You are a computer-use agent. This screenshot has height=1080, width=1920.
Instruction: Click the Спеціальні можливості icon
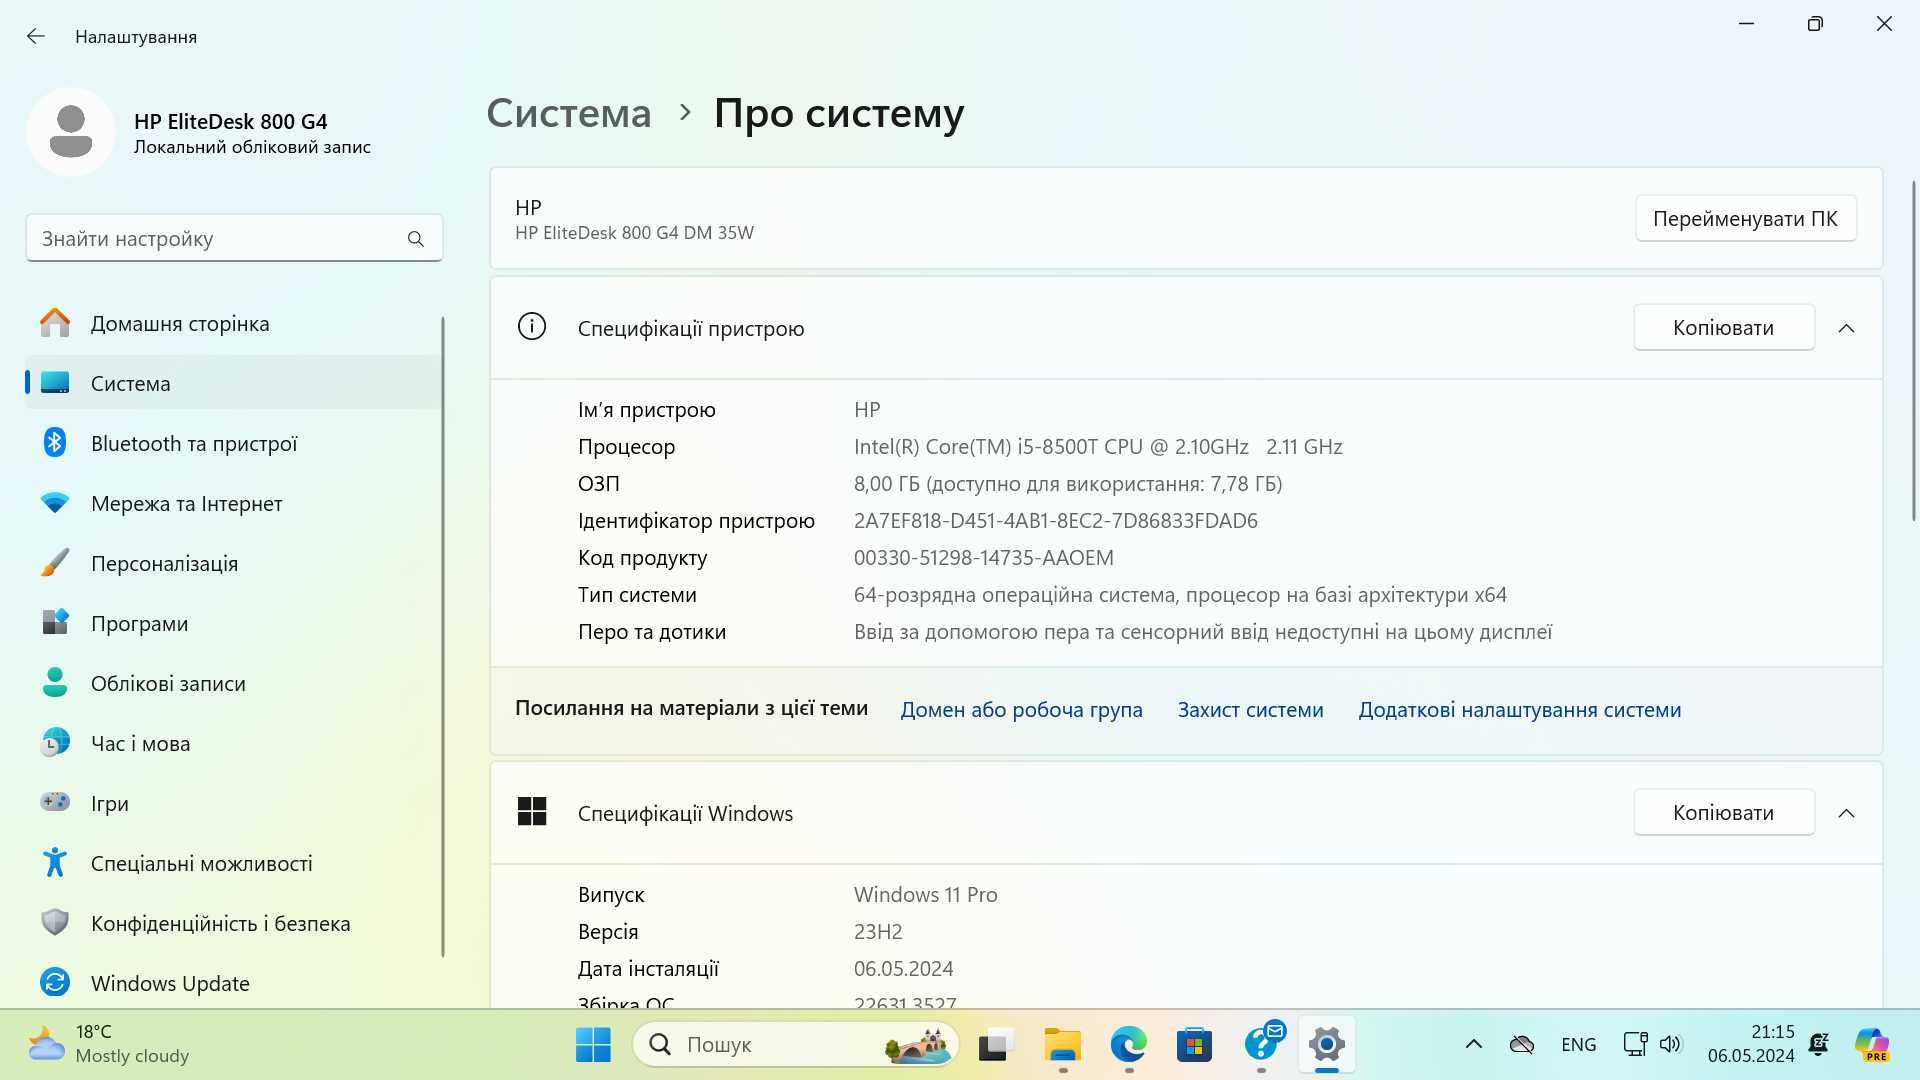pos(54,864)
